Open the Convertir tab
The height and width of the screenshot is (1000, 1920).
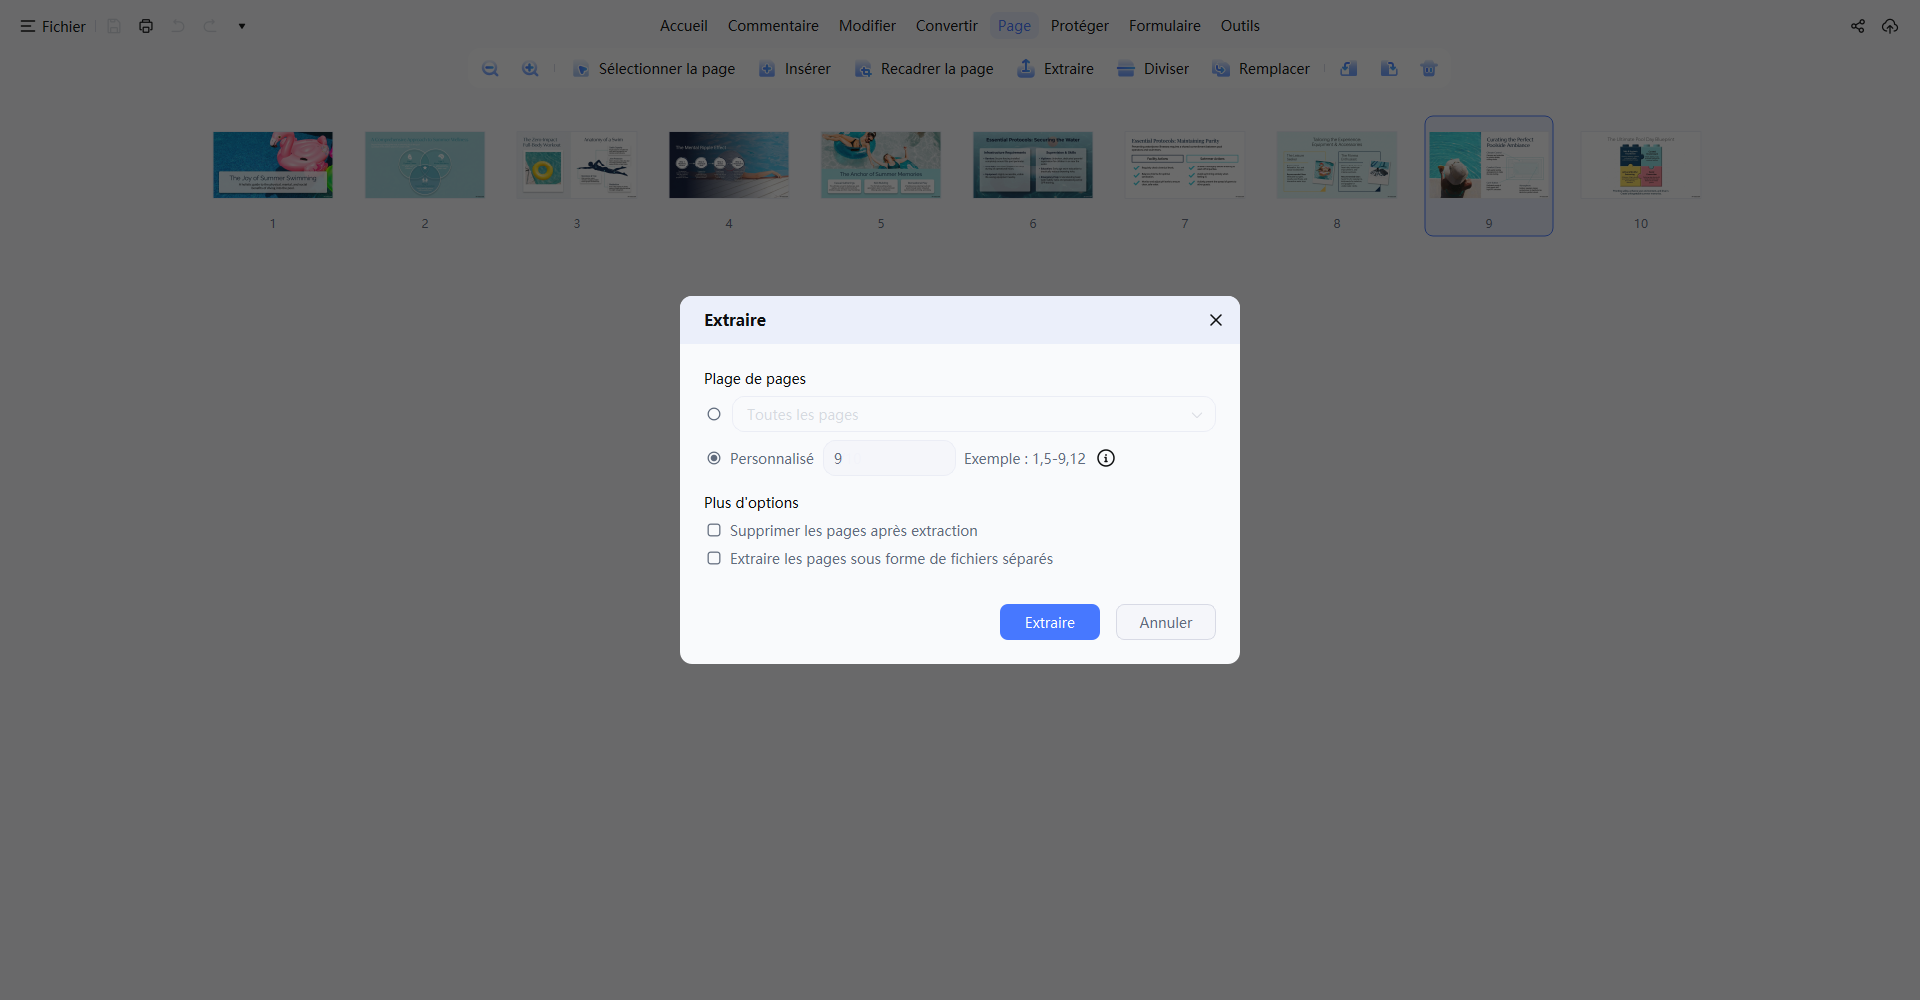[947, 26]
